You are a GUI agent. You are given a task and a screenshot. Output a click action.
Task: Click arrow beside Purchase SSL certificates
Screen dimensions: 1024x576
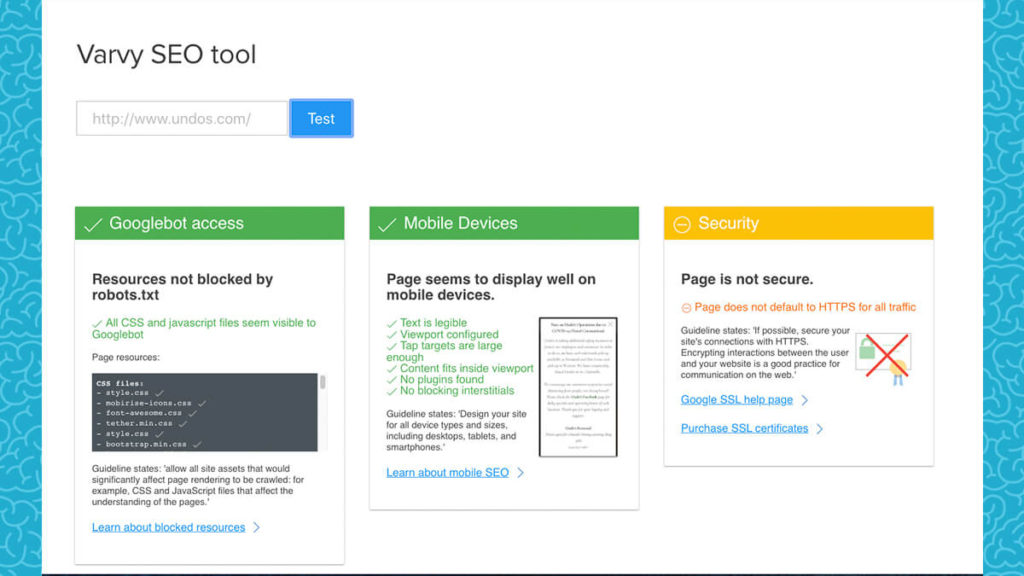tap(820, 429)
